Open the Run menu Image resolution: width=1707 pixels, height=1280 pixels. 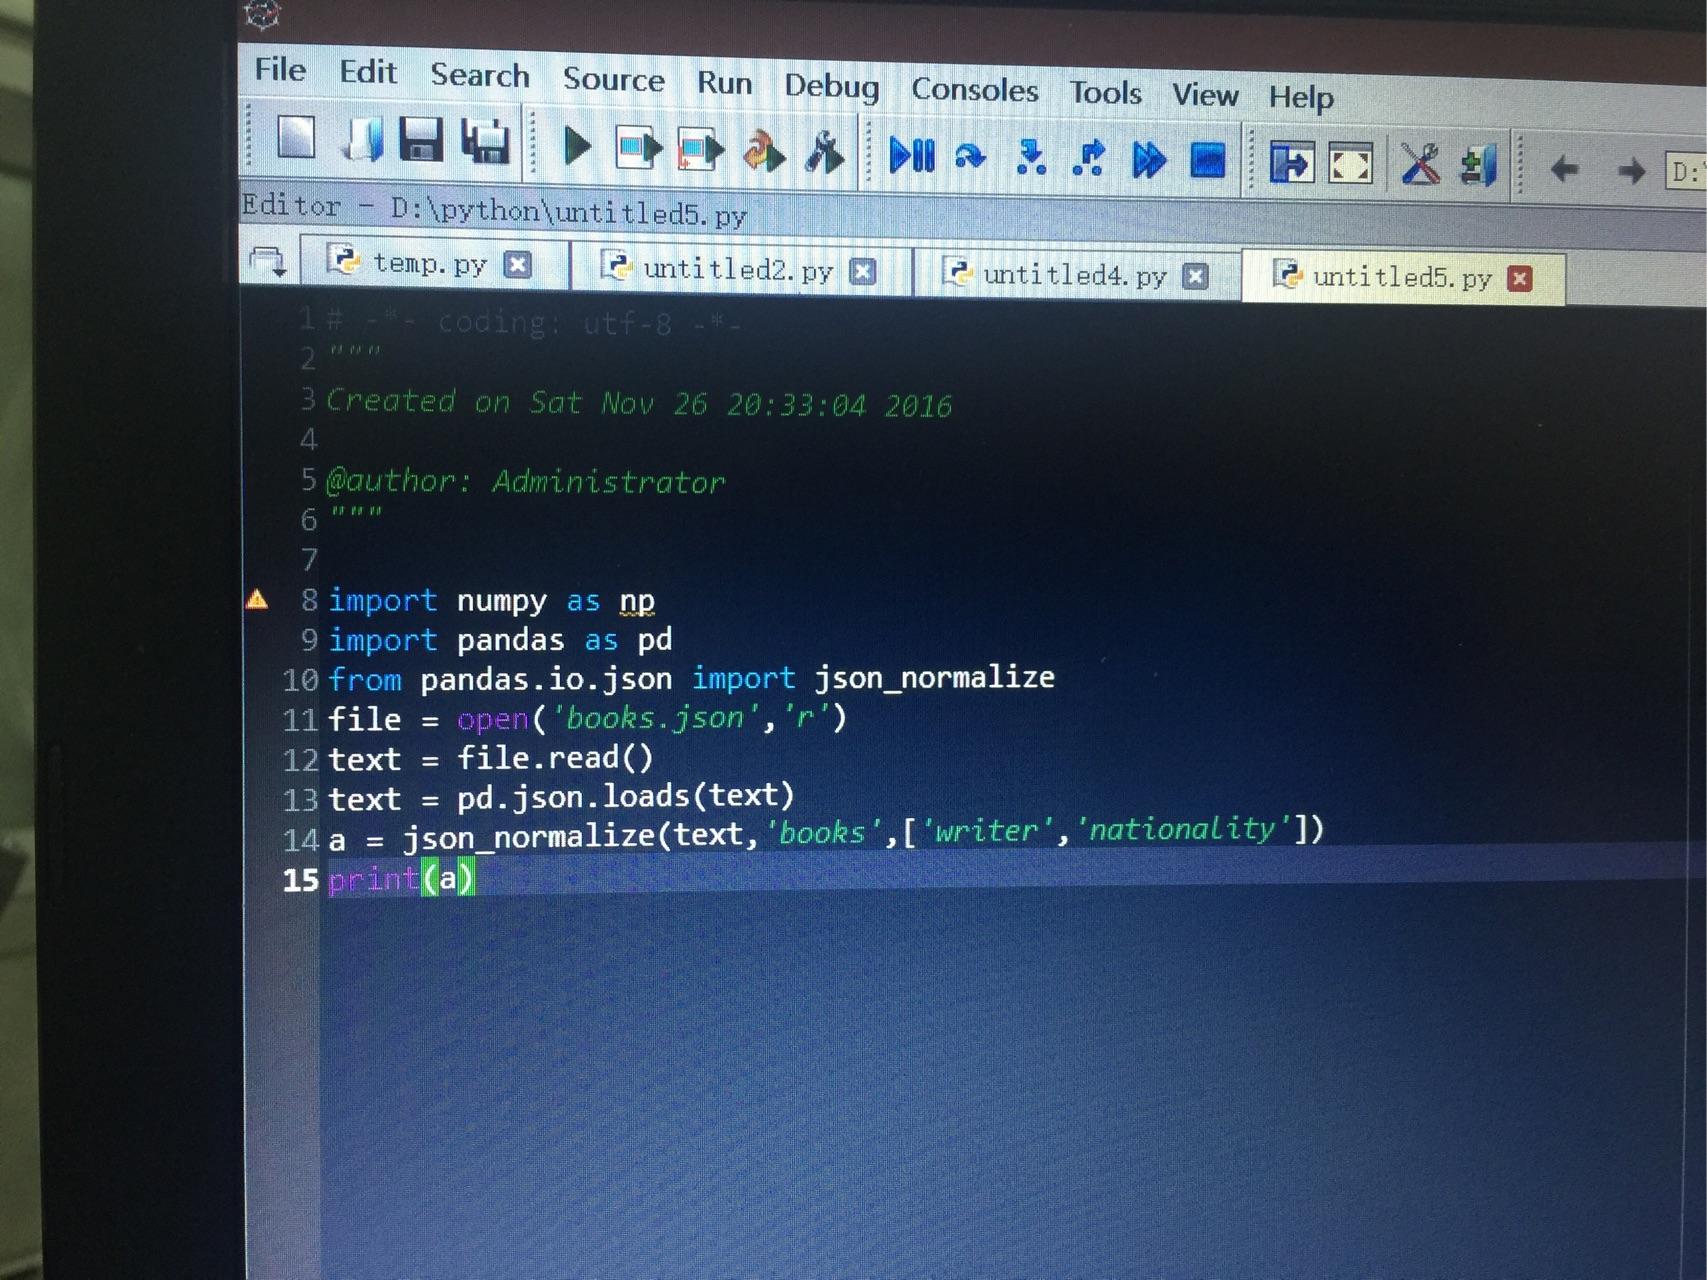coord(724,82)
